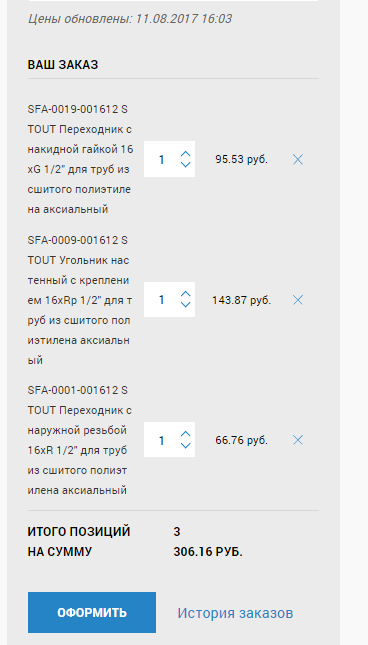Viewport: 368px width, 645px height.
Task: Increase quantity of 66.76 руб. item
Action: tap(185, 434)
